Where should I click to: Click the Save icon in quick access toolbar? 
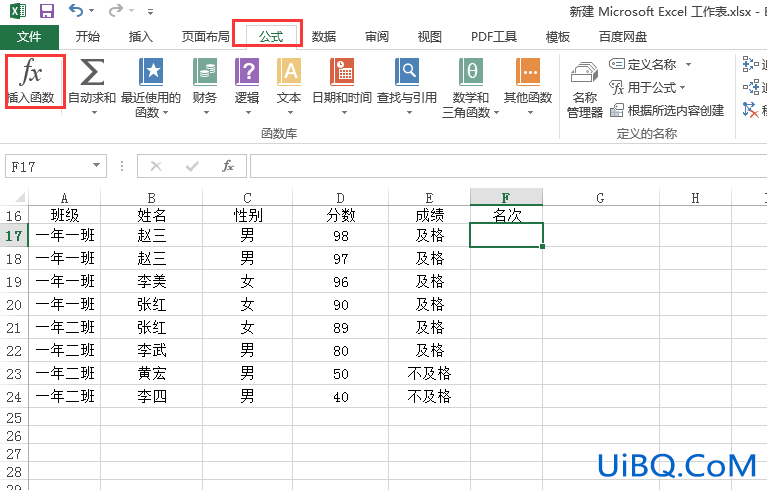(x=46, y=11)
